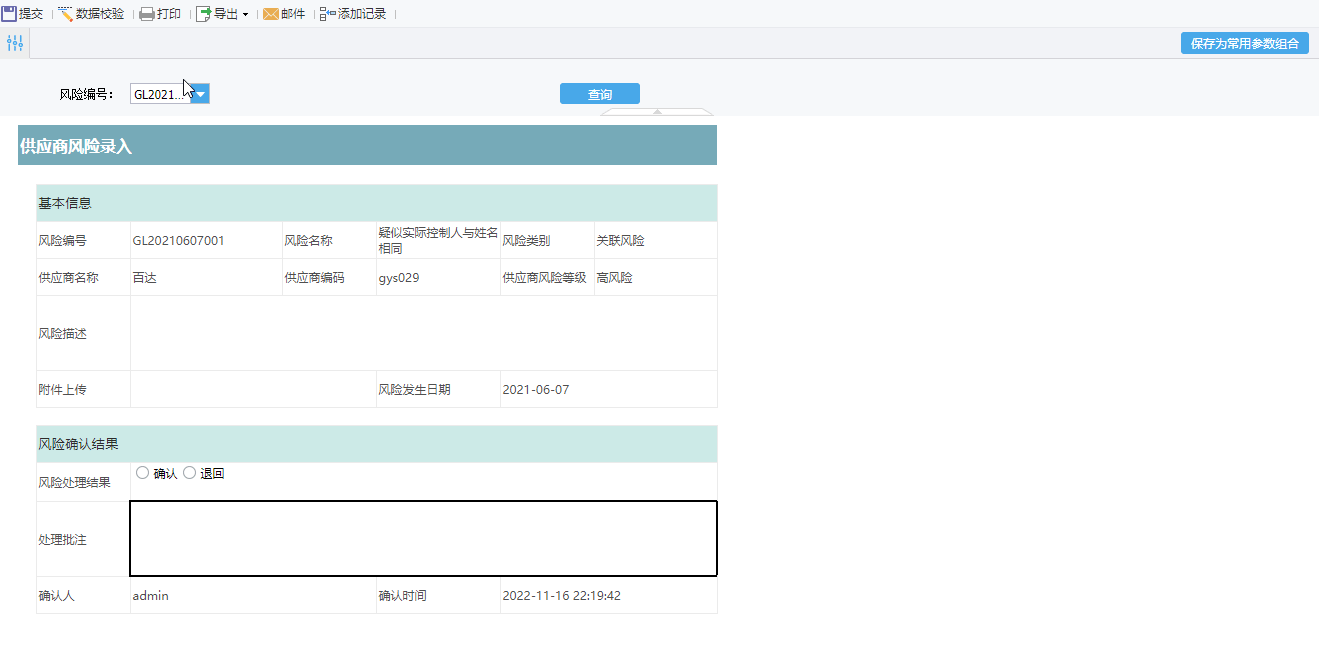This screenshot has height=657, width=1319.
Task: Click the 打印 printer icon
Action: click(x=147, y=14)
